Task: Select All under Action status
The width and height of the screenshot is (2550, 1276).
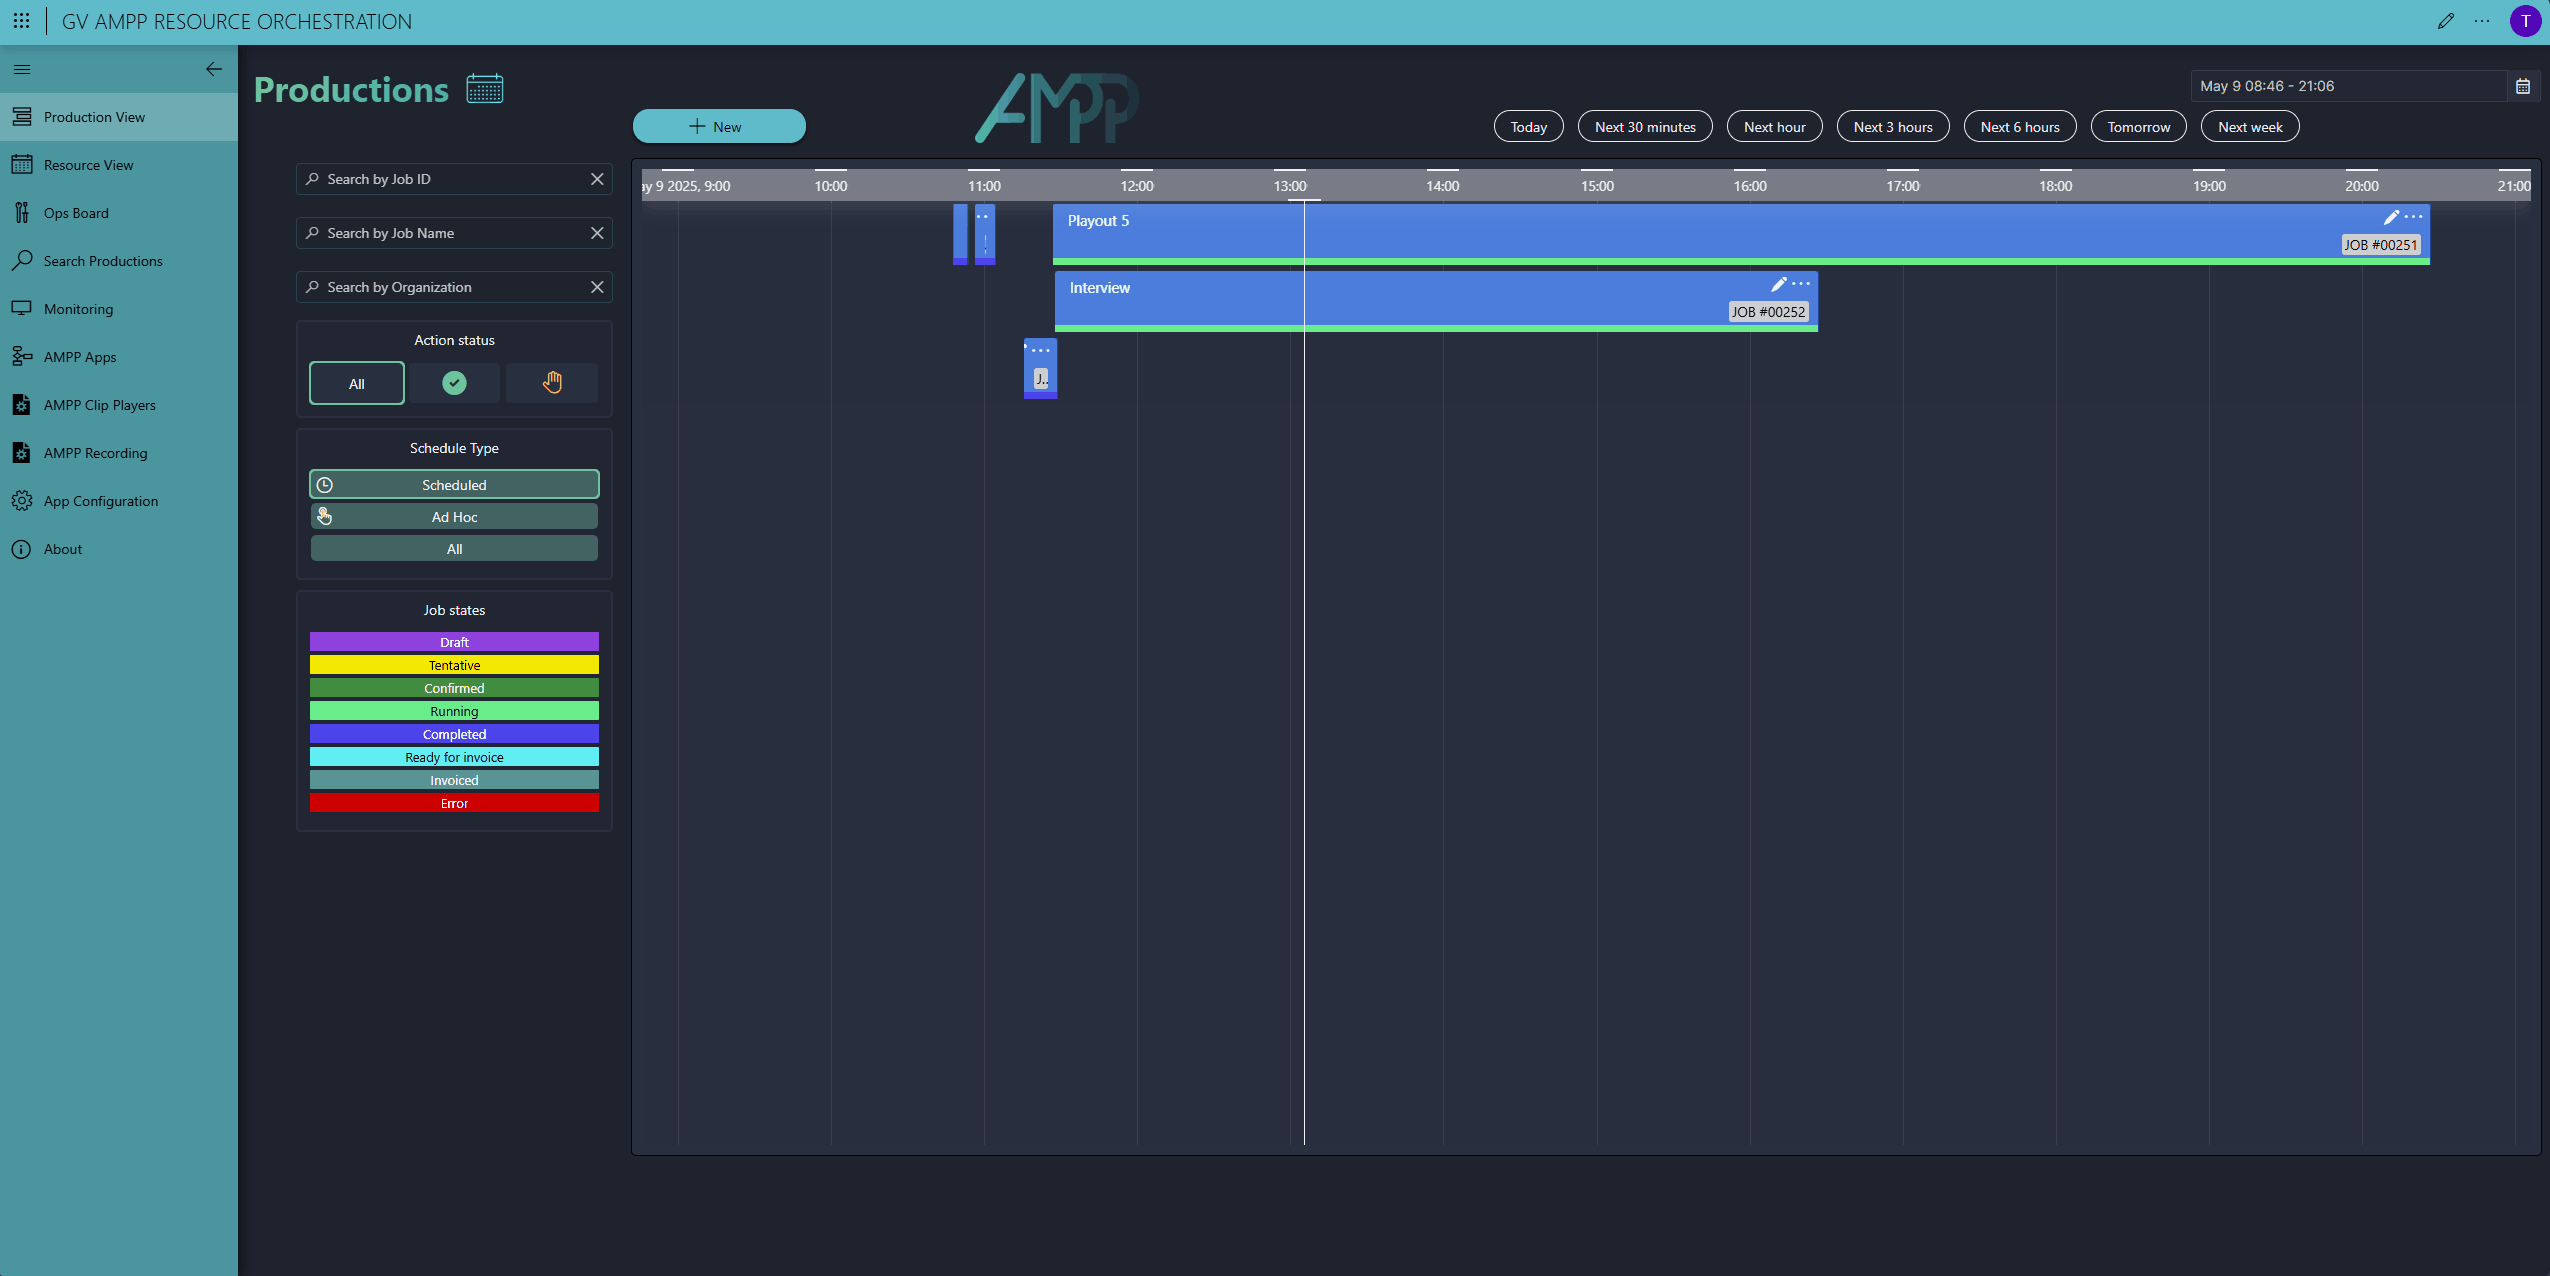Action: click(x=357, y=383)
